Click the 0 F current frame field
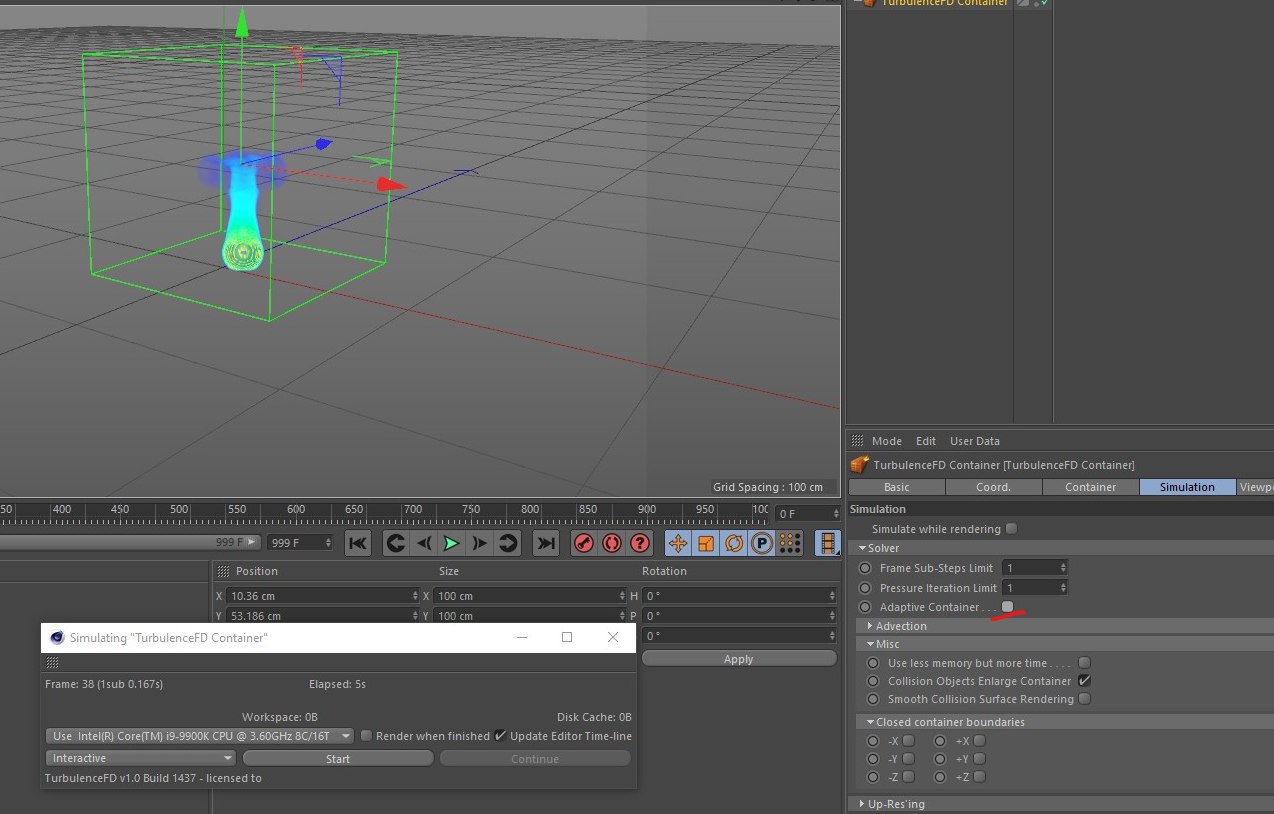The width and height of the screenshot is (1274, 814). [808, 514]
